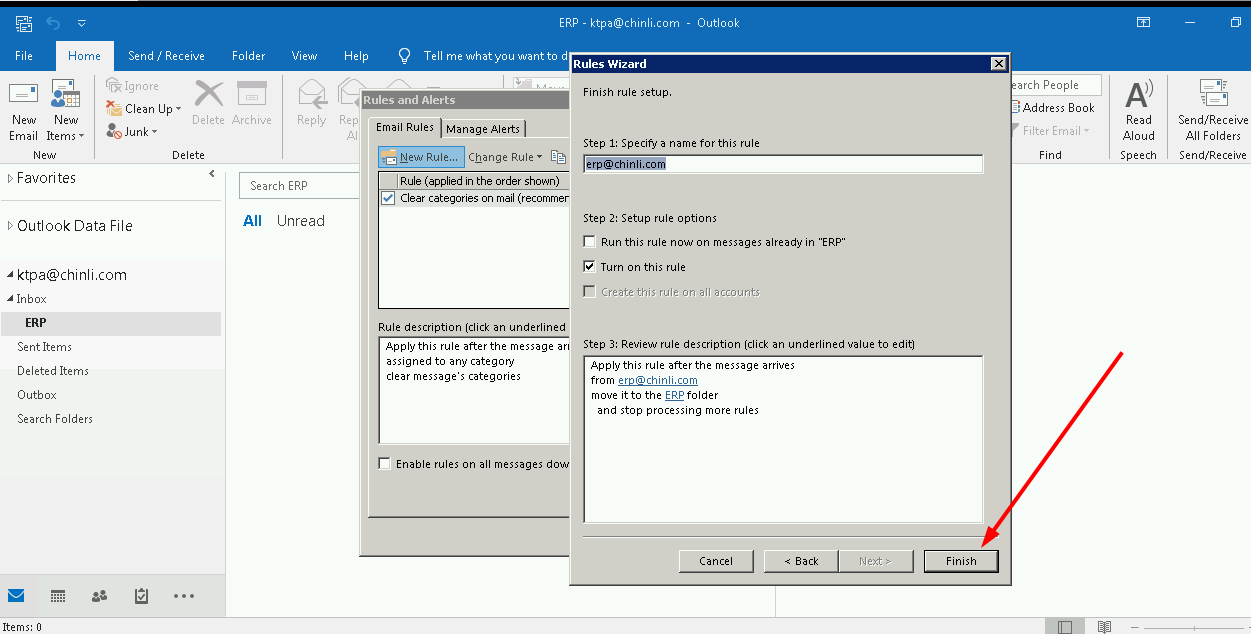Toggle Enable rules on all messages checkbox

coord(385,464)
